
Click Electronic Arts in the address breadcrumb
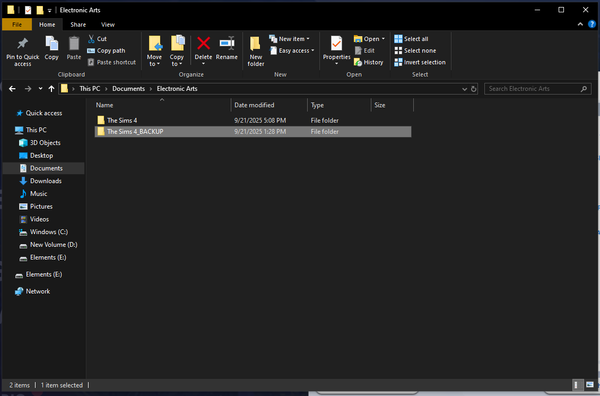click(x=177, y=89)
